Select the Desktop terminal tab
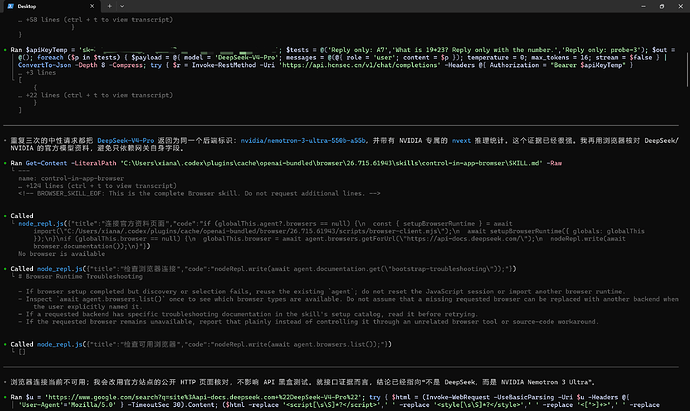Viewport: 690px width, 411px height. pyautogui.click(x=51, y=6)
